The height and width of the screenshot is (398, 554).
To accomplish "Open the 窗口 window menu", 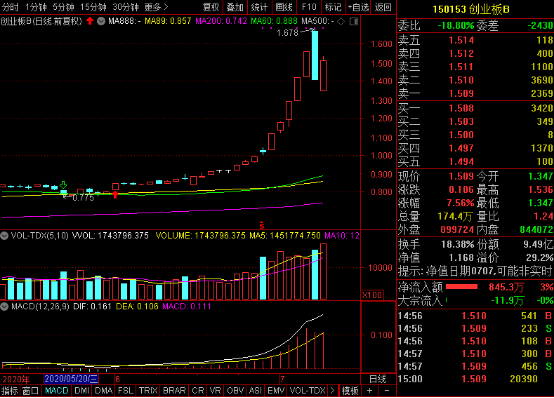I will tap(30, 391).
